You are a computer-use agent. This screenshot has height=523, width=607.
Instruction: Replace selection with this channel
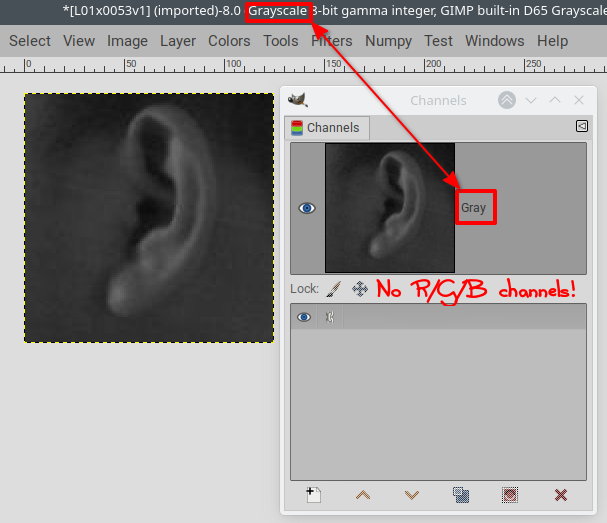(510, 495)
